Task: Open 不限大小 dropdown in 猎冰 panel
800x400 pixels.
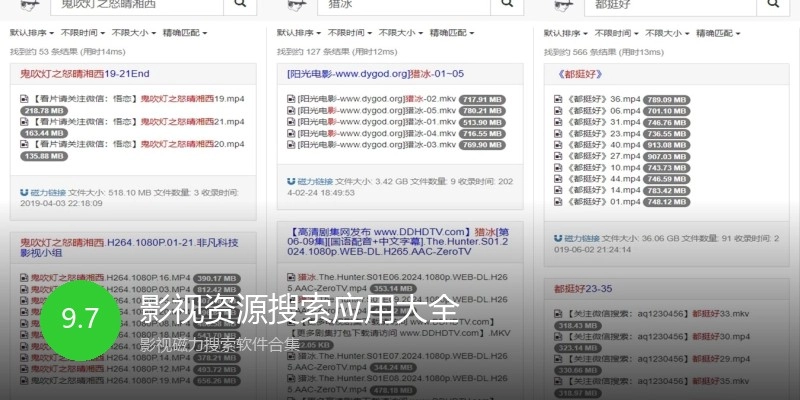Action: tap(401, 33)
